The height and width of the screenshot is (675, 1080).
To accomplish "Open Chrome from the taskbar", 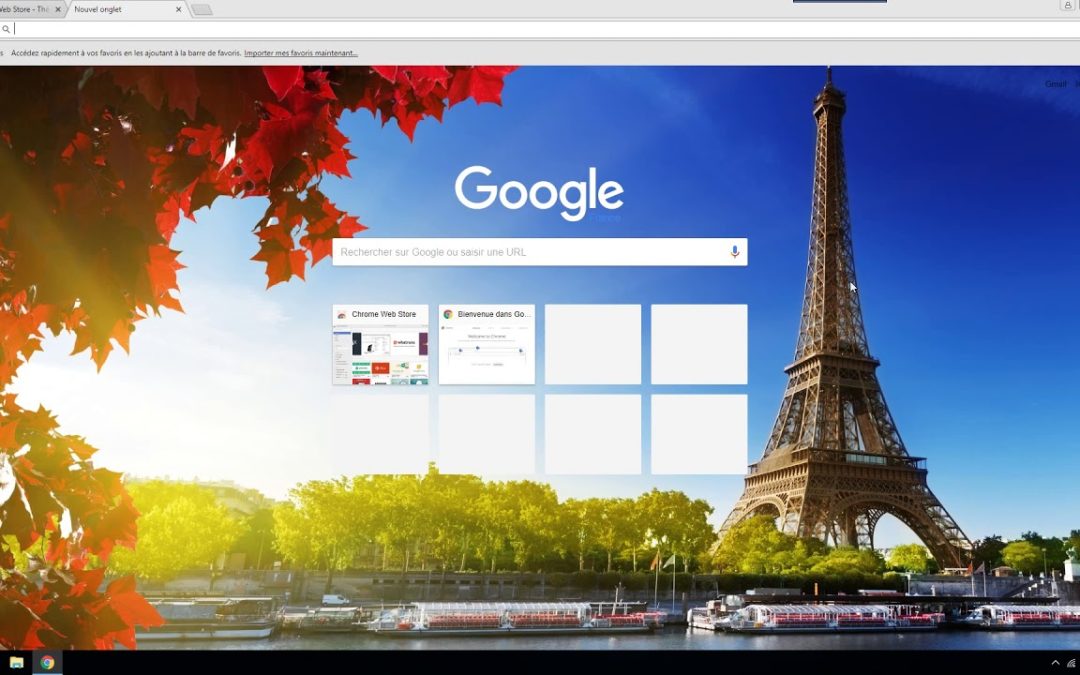I will coord(47,662).
